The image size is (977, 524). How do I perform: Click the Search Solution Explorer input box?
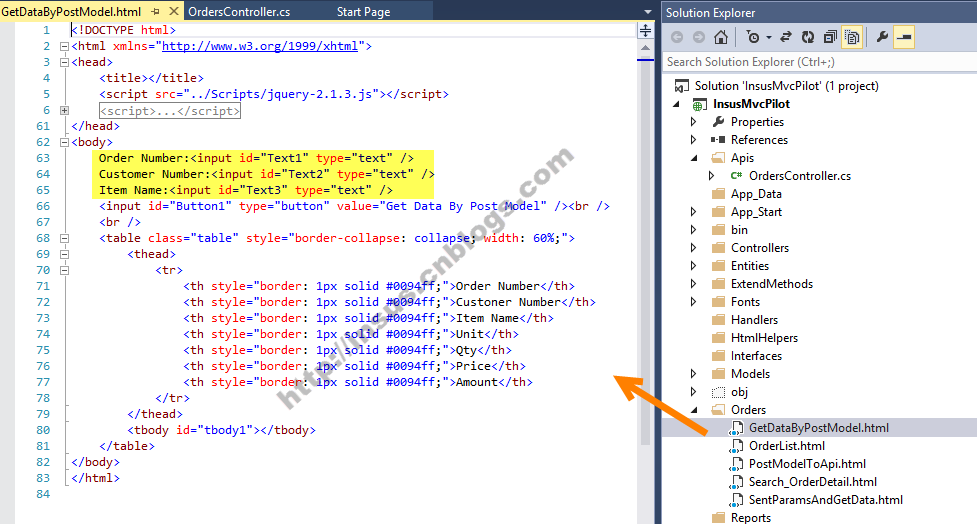[x=819, y=62]
